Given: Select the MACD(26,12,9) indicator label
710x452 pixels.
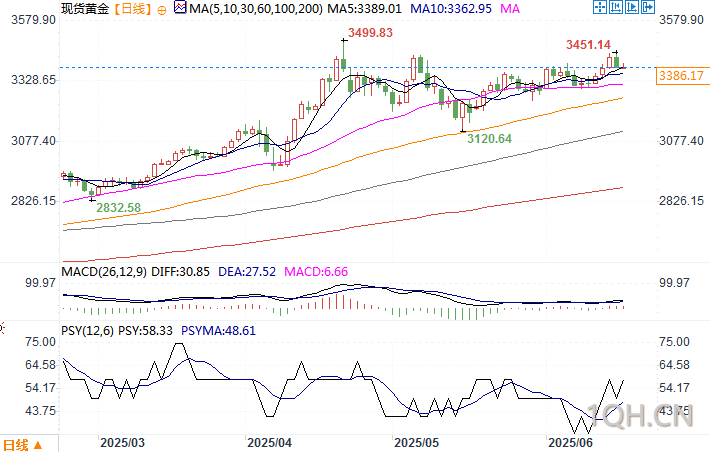Looking at the screenshot, I should point(104,272).
